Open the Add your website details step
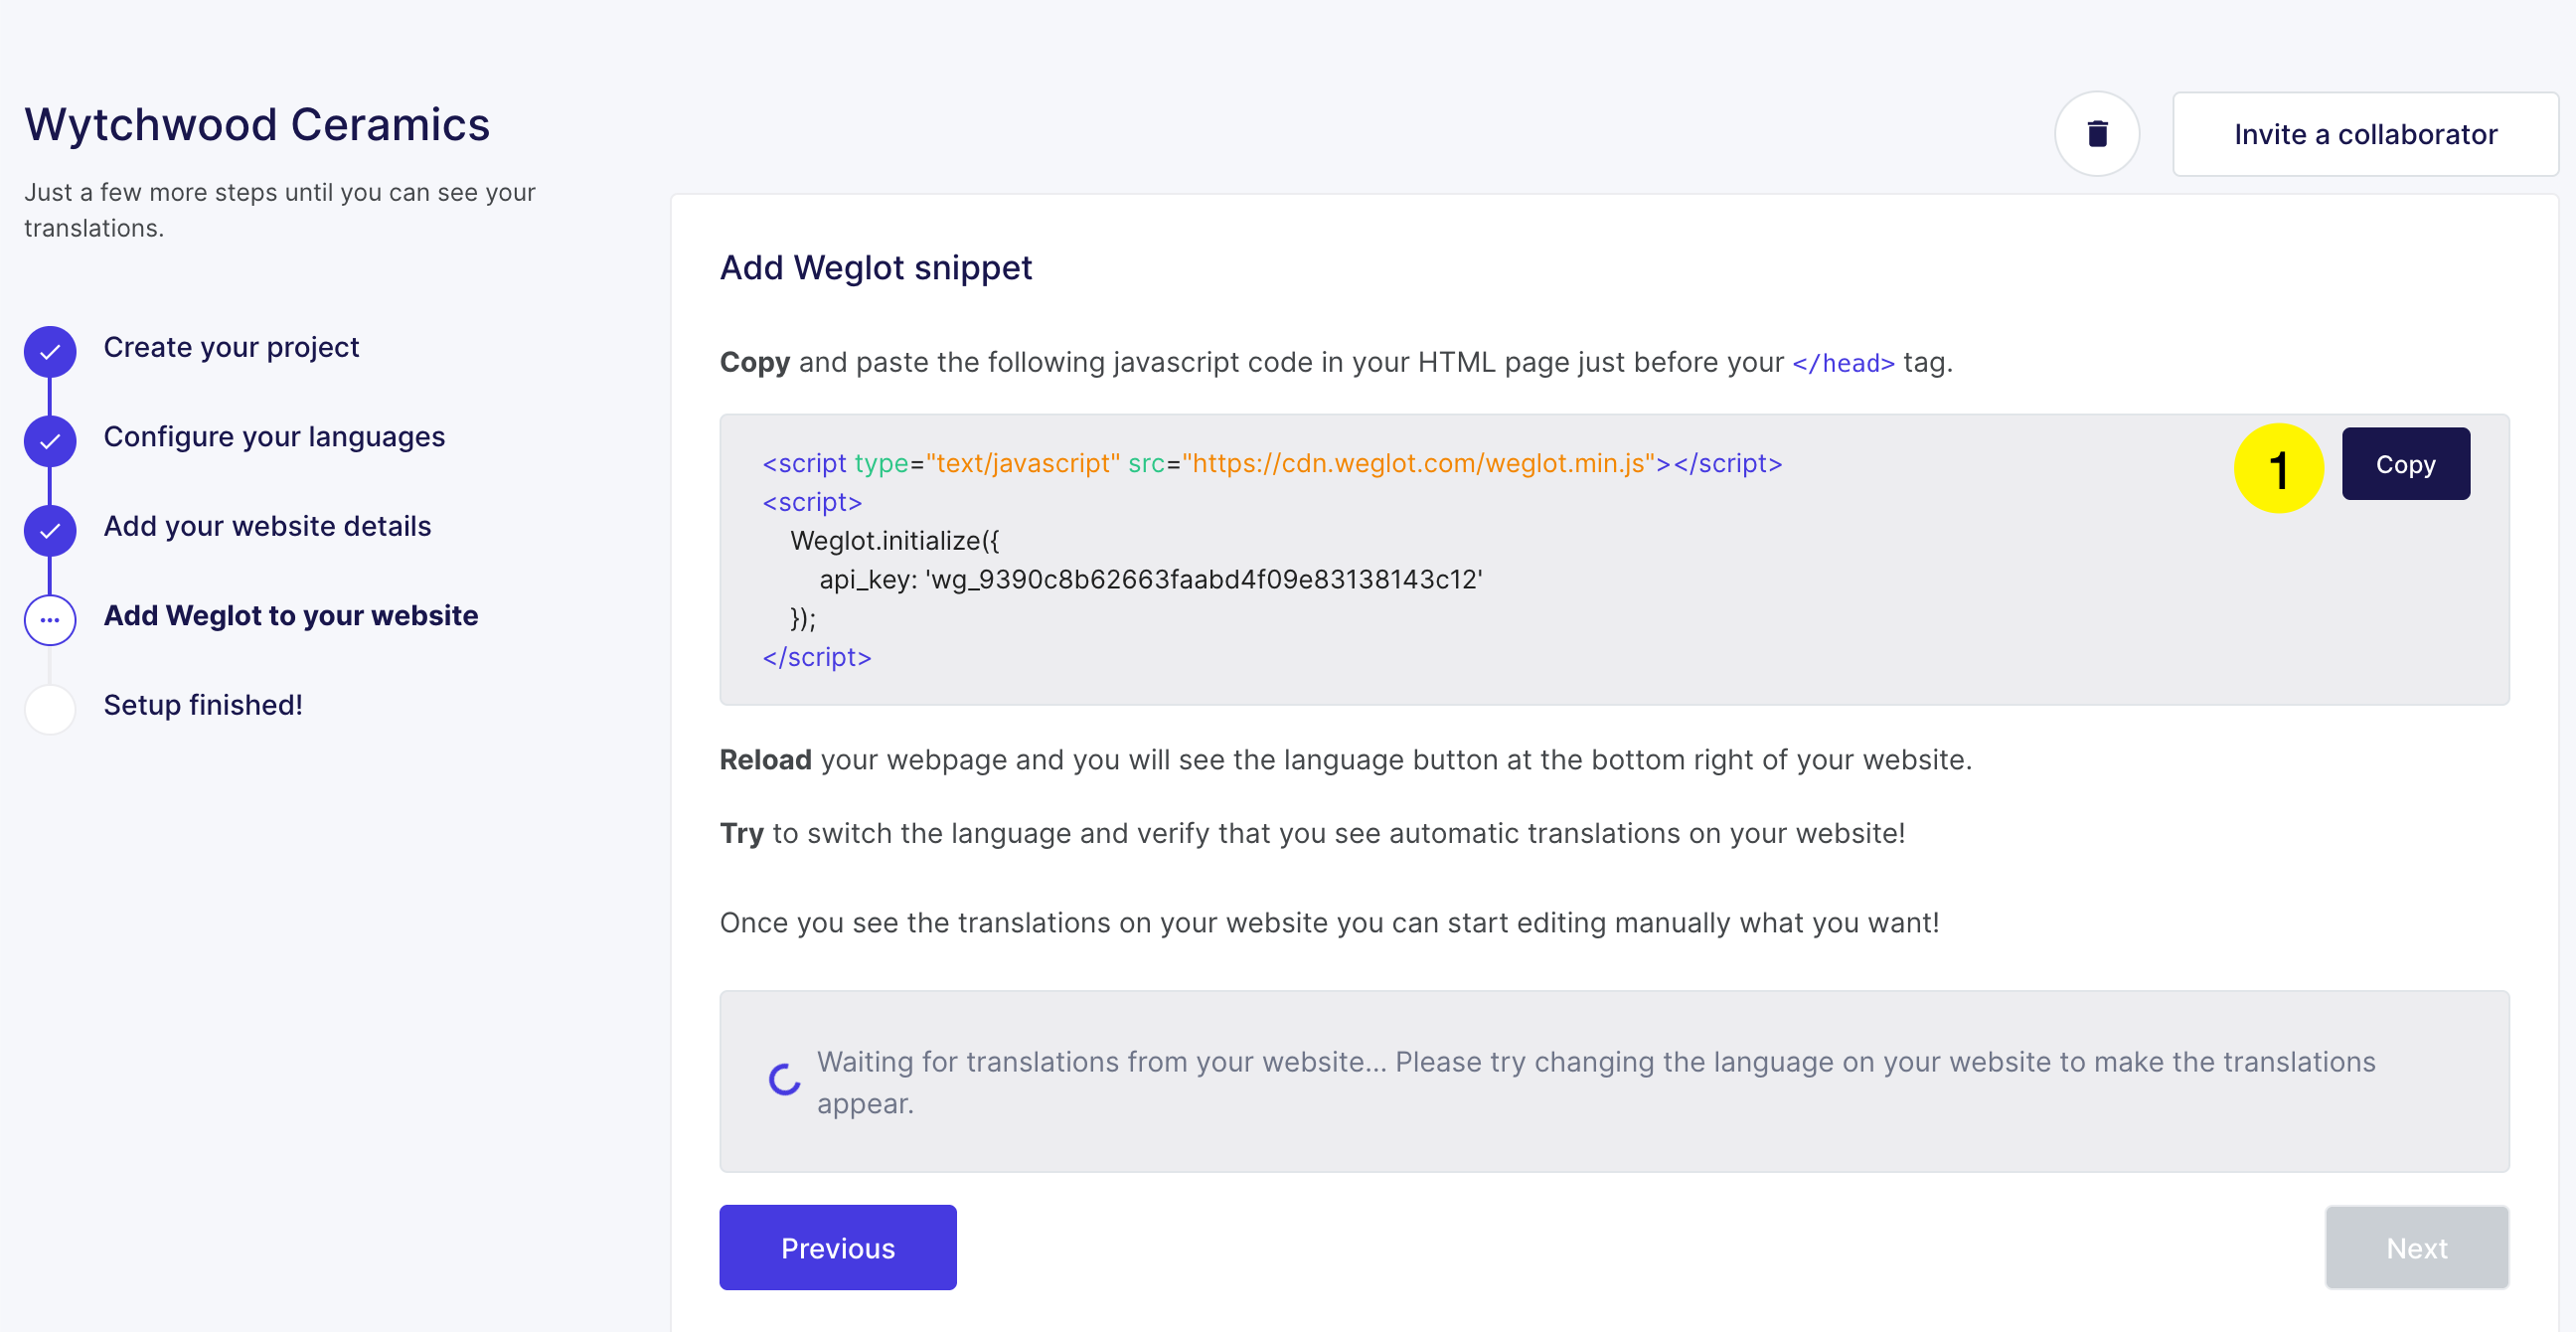The image size is (2576, 1332). [267, 526]
